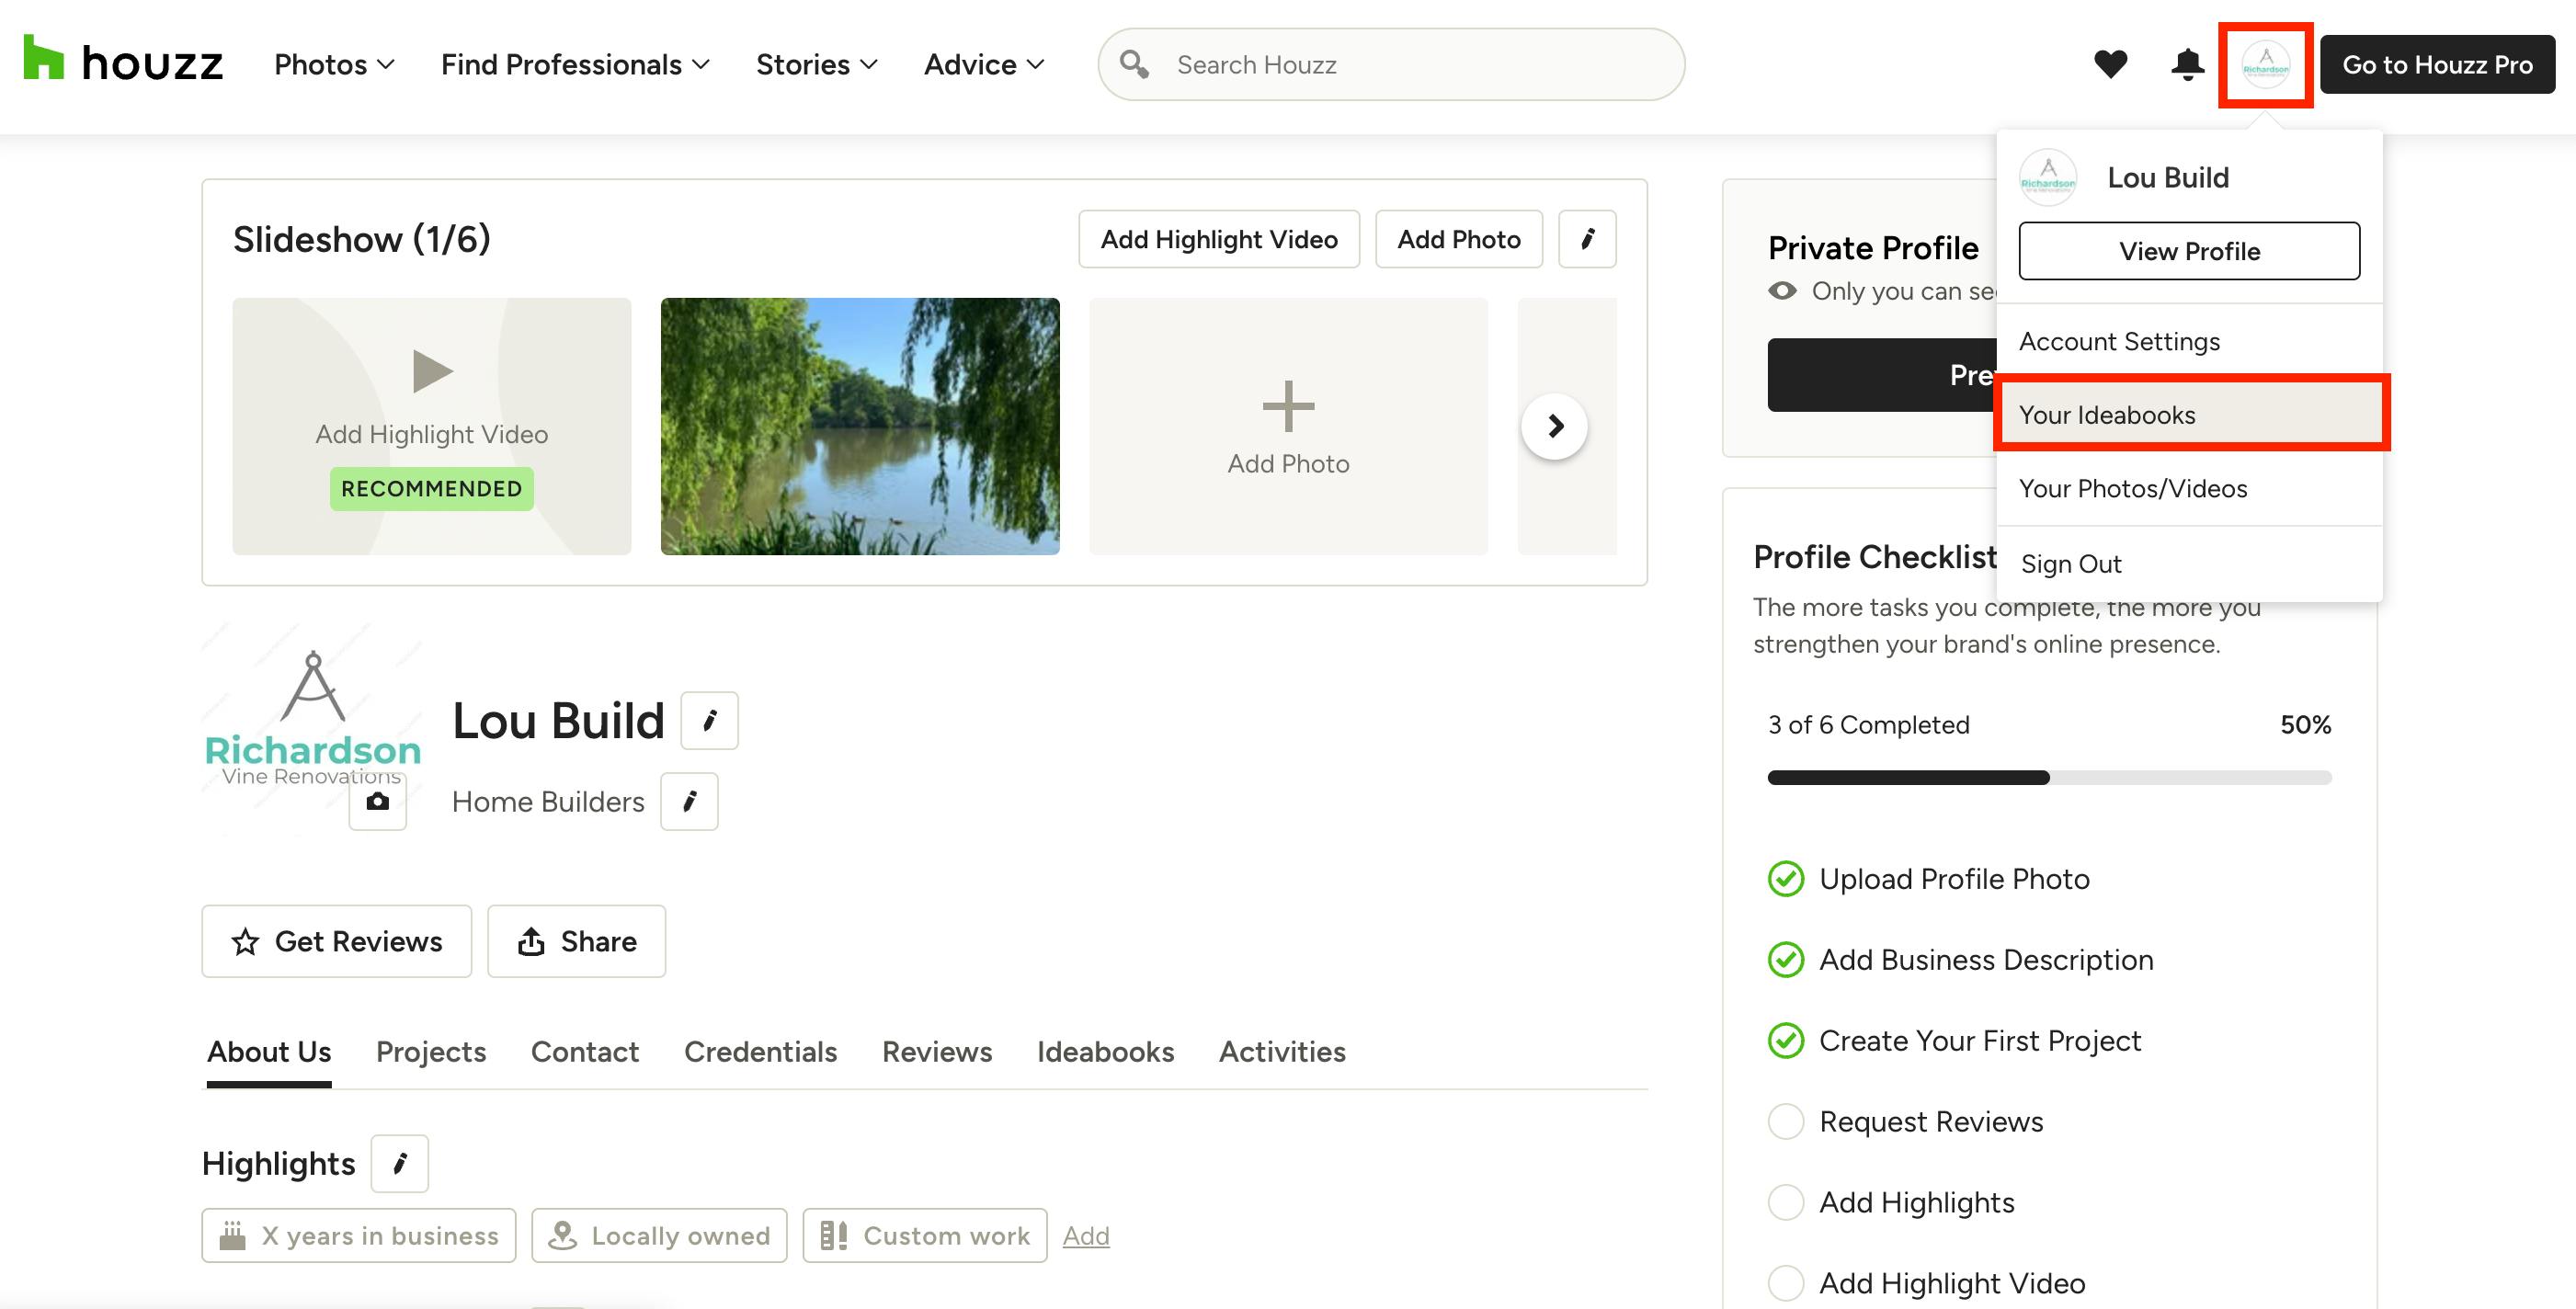Edit Highlights section pencil icon
The image size is (2576, 1309).
click(399, 1163)
